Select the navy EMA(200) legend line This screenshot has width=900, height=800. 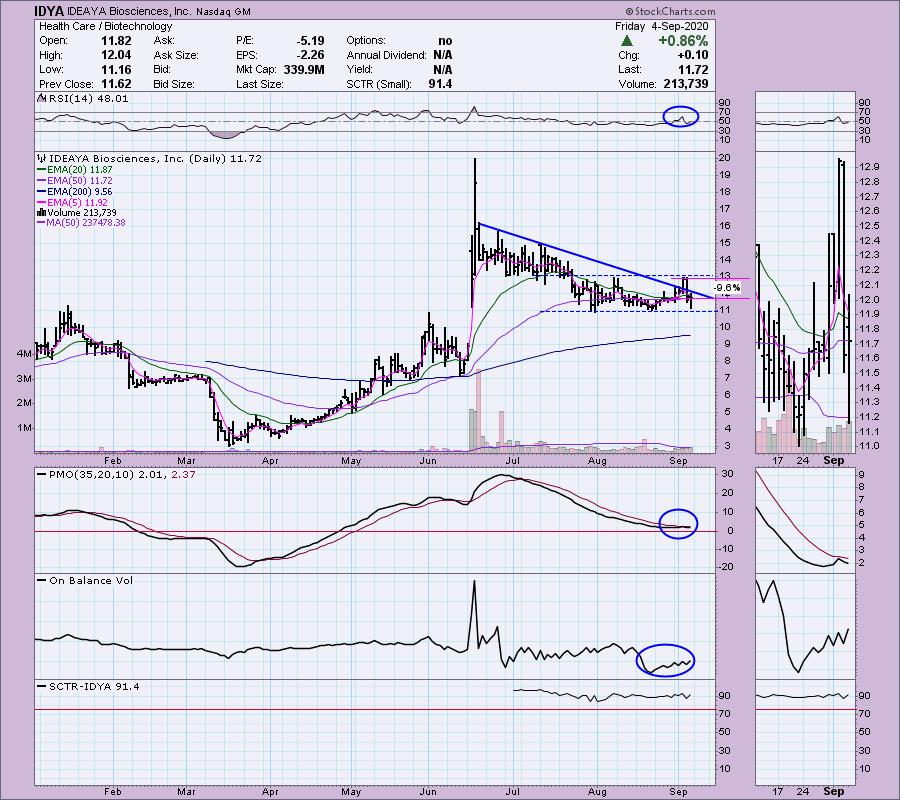click(41, 192)
